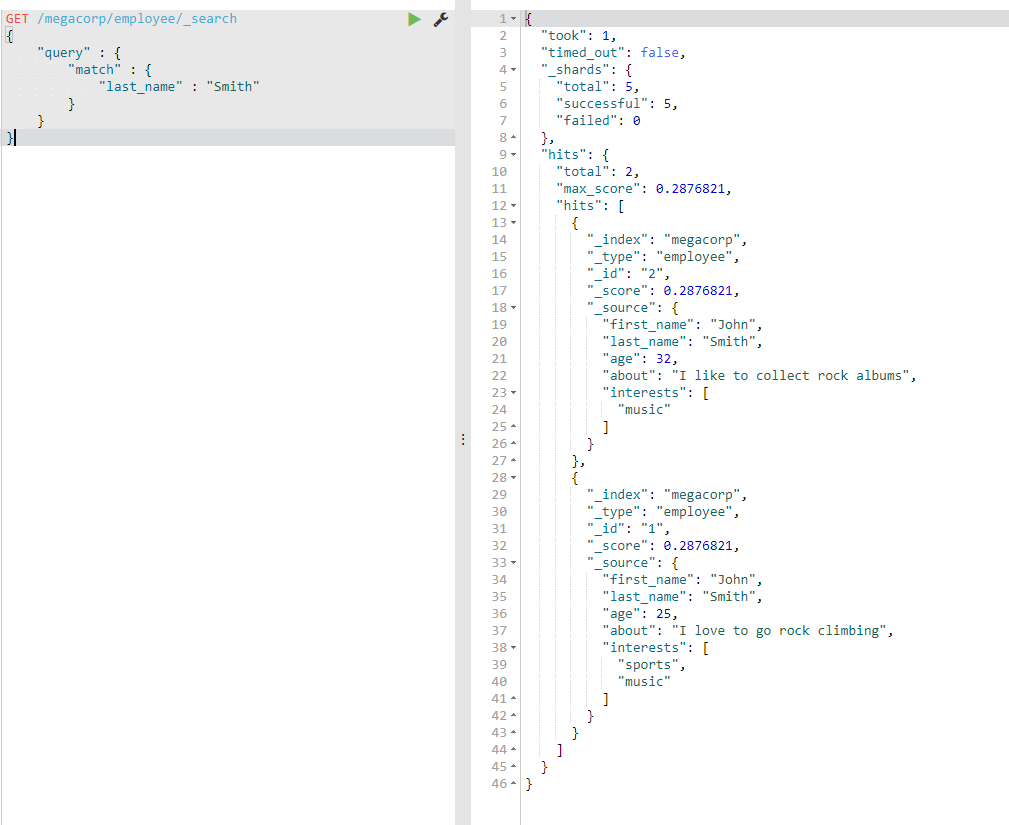Click the "timed_out" false value
The width and height of the screenshot is (1009, 825).
pyautogui.click(x=660, y=53)
